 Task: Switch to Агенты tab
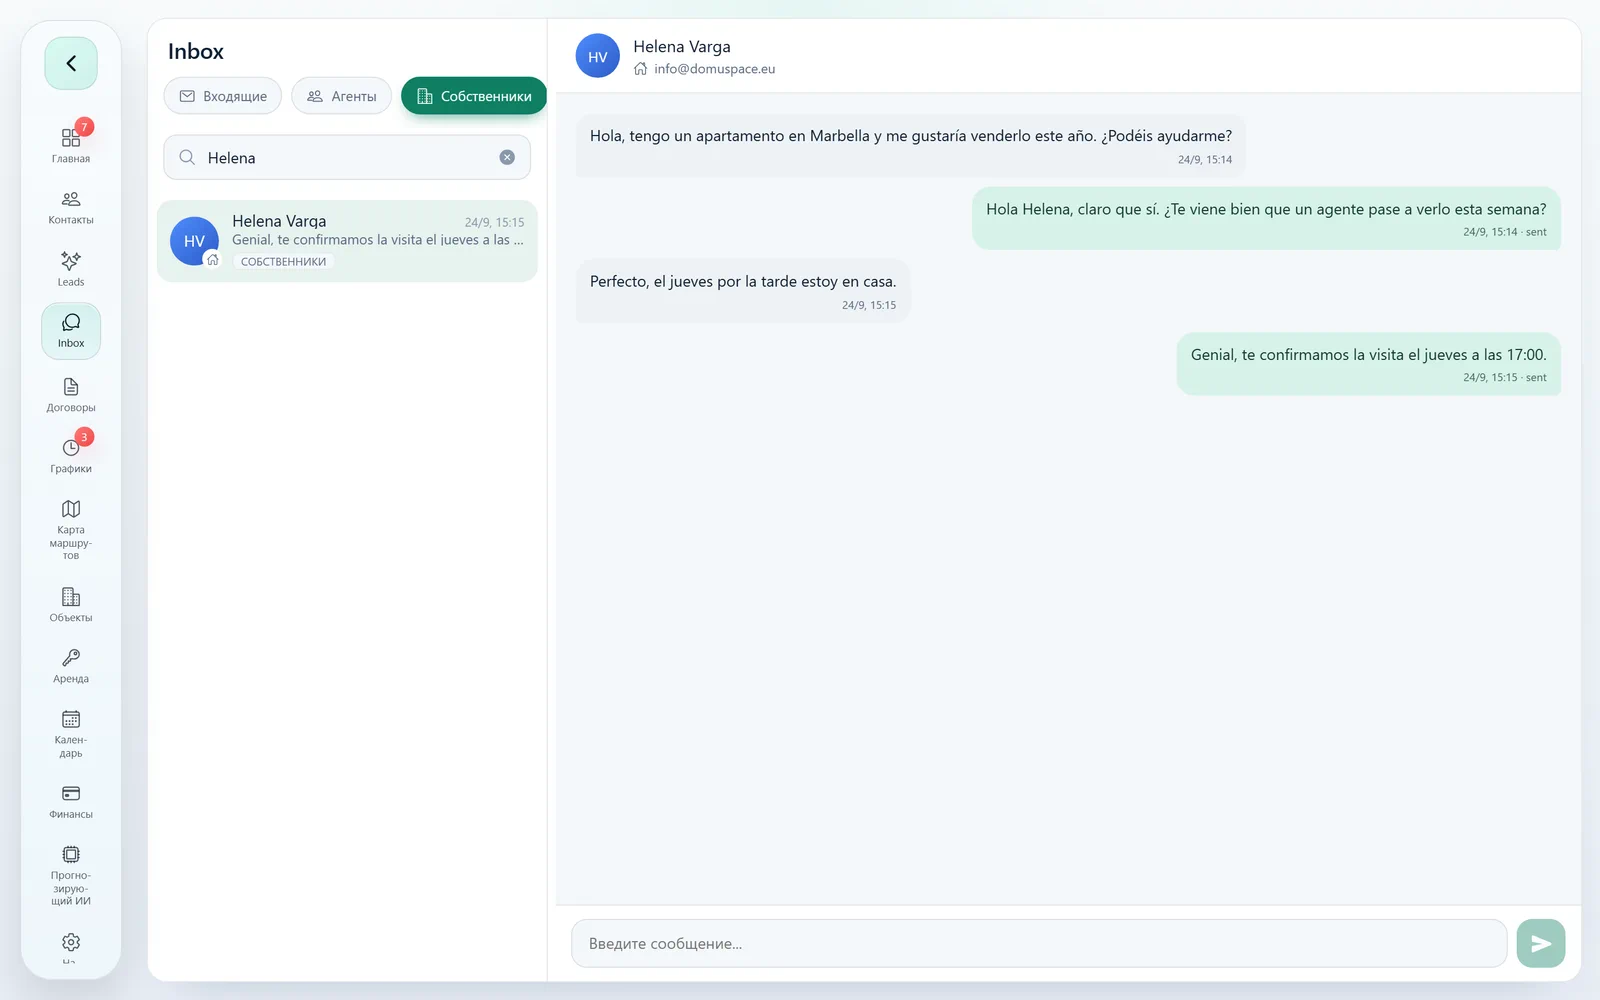(x=342, y=96)
